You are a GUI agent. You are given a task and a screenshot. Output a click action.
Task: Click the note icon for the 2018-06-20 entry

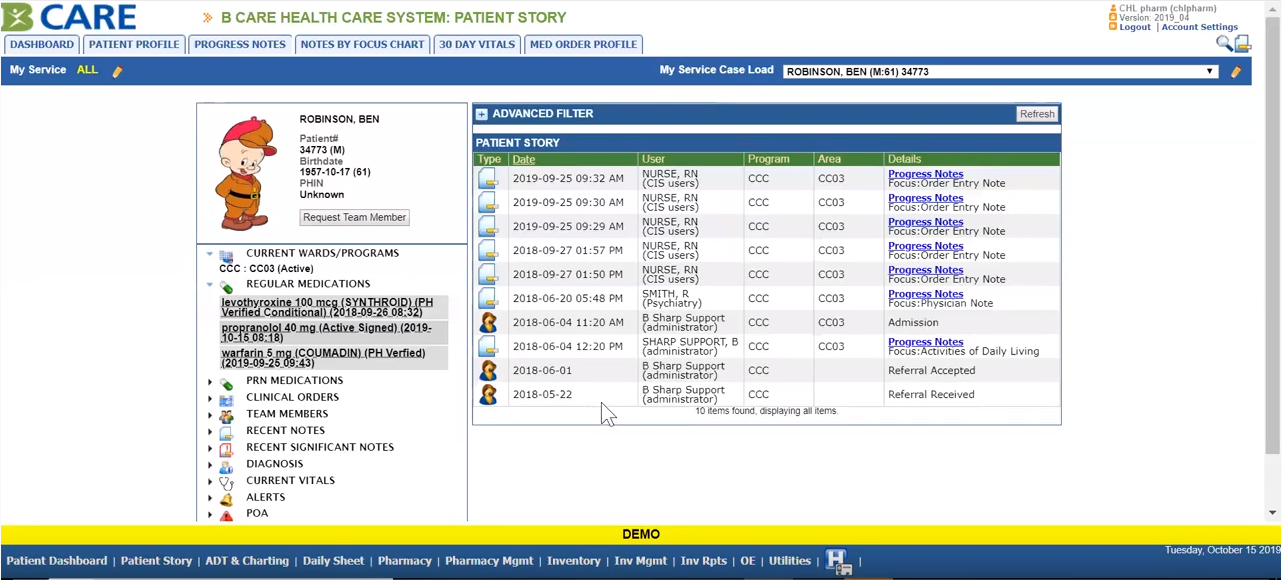click(x=488, y=299)
